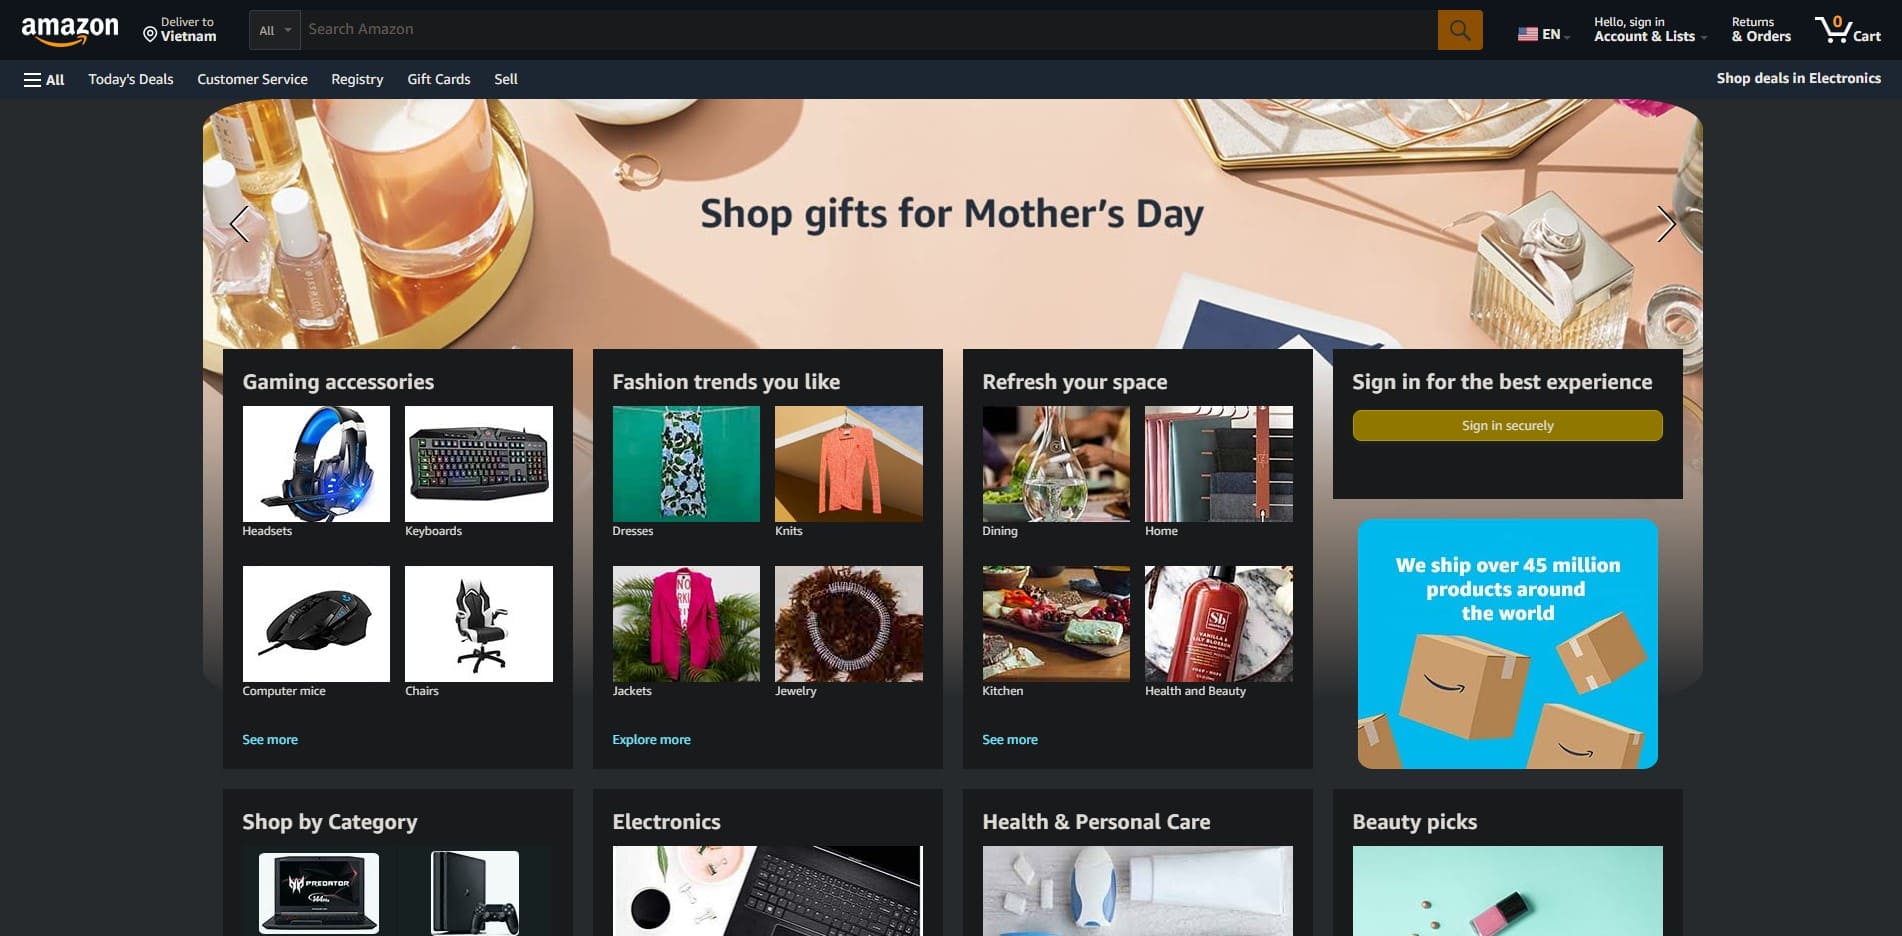The width and height of the screenshot is (1902, 936).
Task: Click the US flag language icon
Action: click(x=1527, y=34)
